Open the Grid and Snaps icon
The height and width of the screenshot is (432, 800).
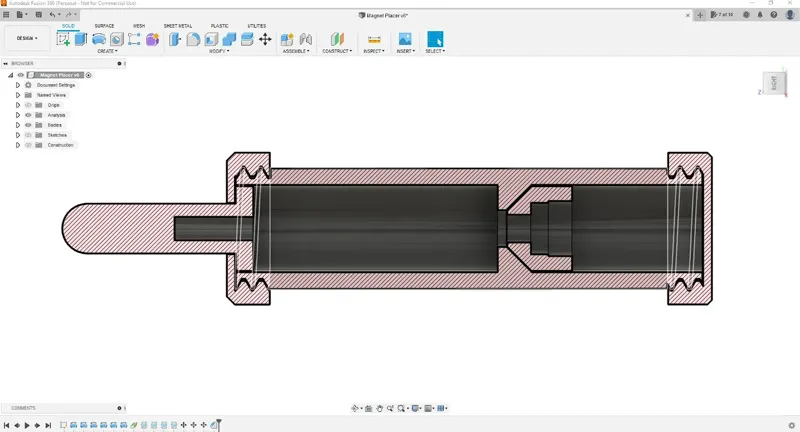click(429, 409)
